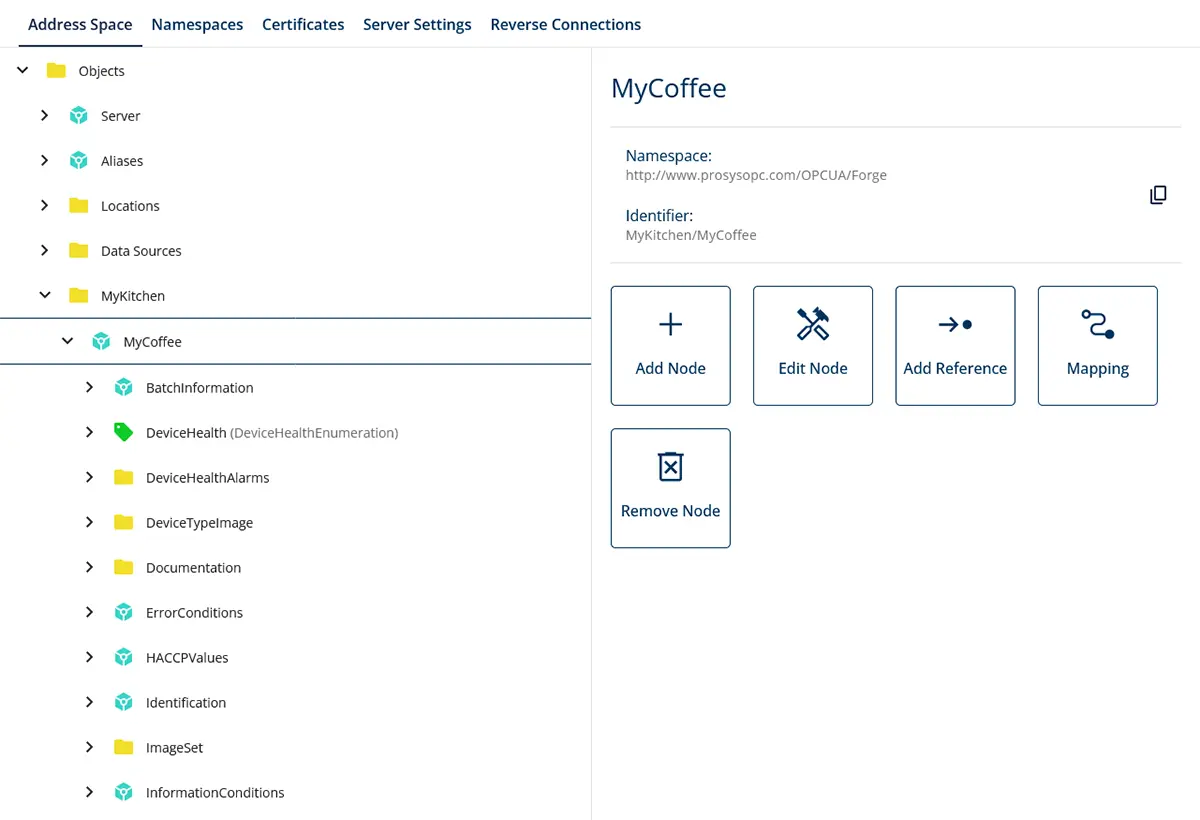Viewport: 1200px width, 820px height.
Task: Click the MyKitchen folder icon
Action: pyautogui.click(x=79, y=296)
